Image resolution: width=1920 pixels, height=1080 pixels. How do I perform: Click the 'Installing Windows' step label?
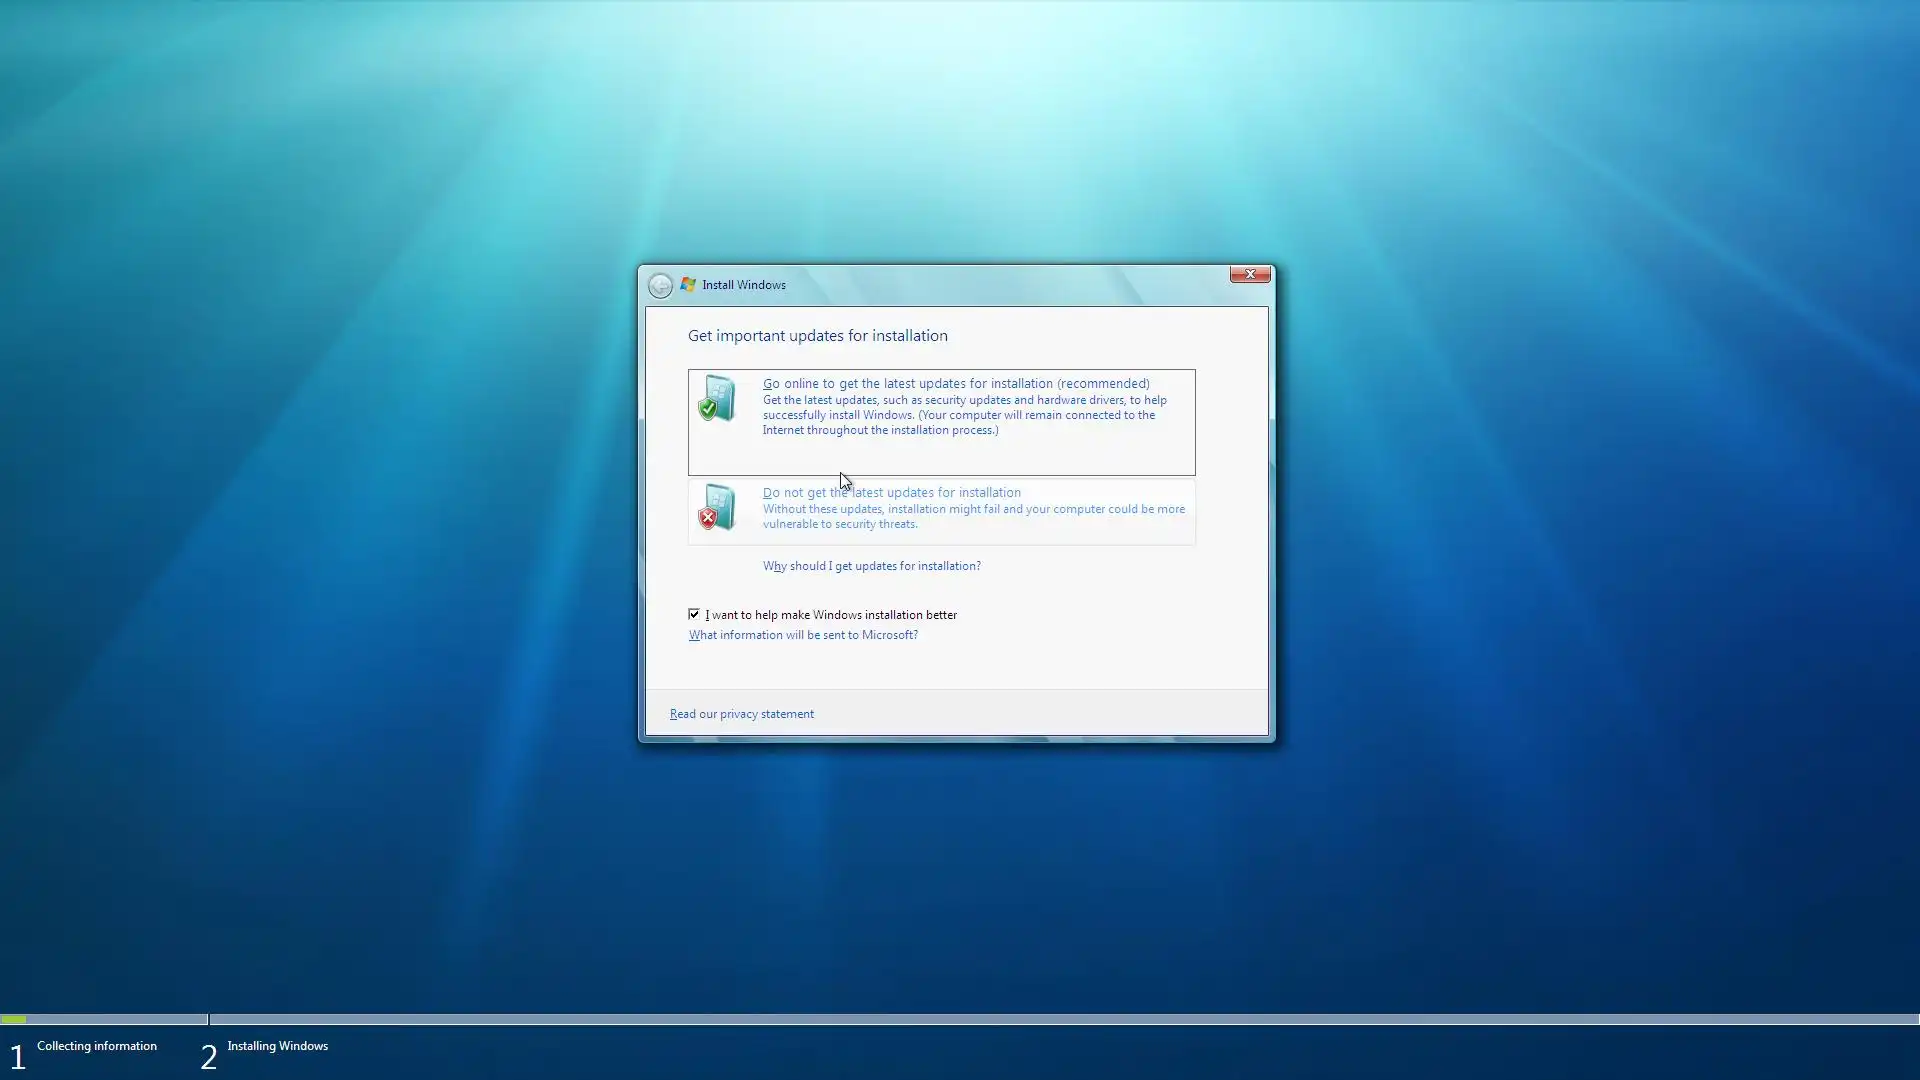coord(277,1046)
